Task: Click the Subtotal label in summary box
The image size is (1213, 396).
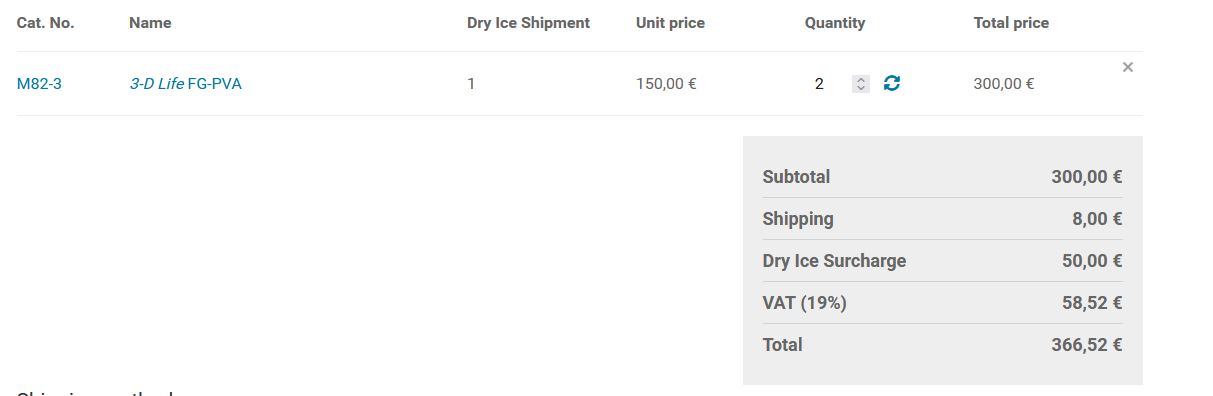Action: 796,177
